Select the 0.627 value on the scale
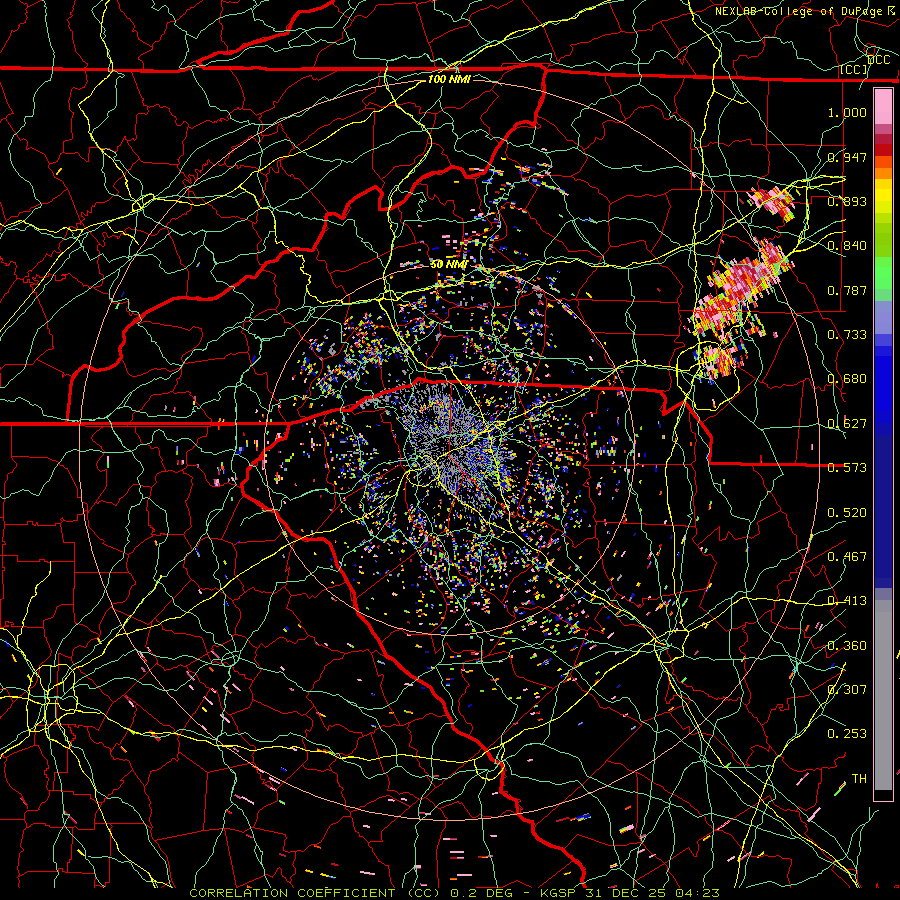Image resolution: width=900 pixels, height=900 pixels. click(x=847, y=423)
